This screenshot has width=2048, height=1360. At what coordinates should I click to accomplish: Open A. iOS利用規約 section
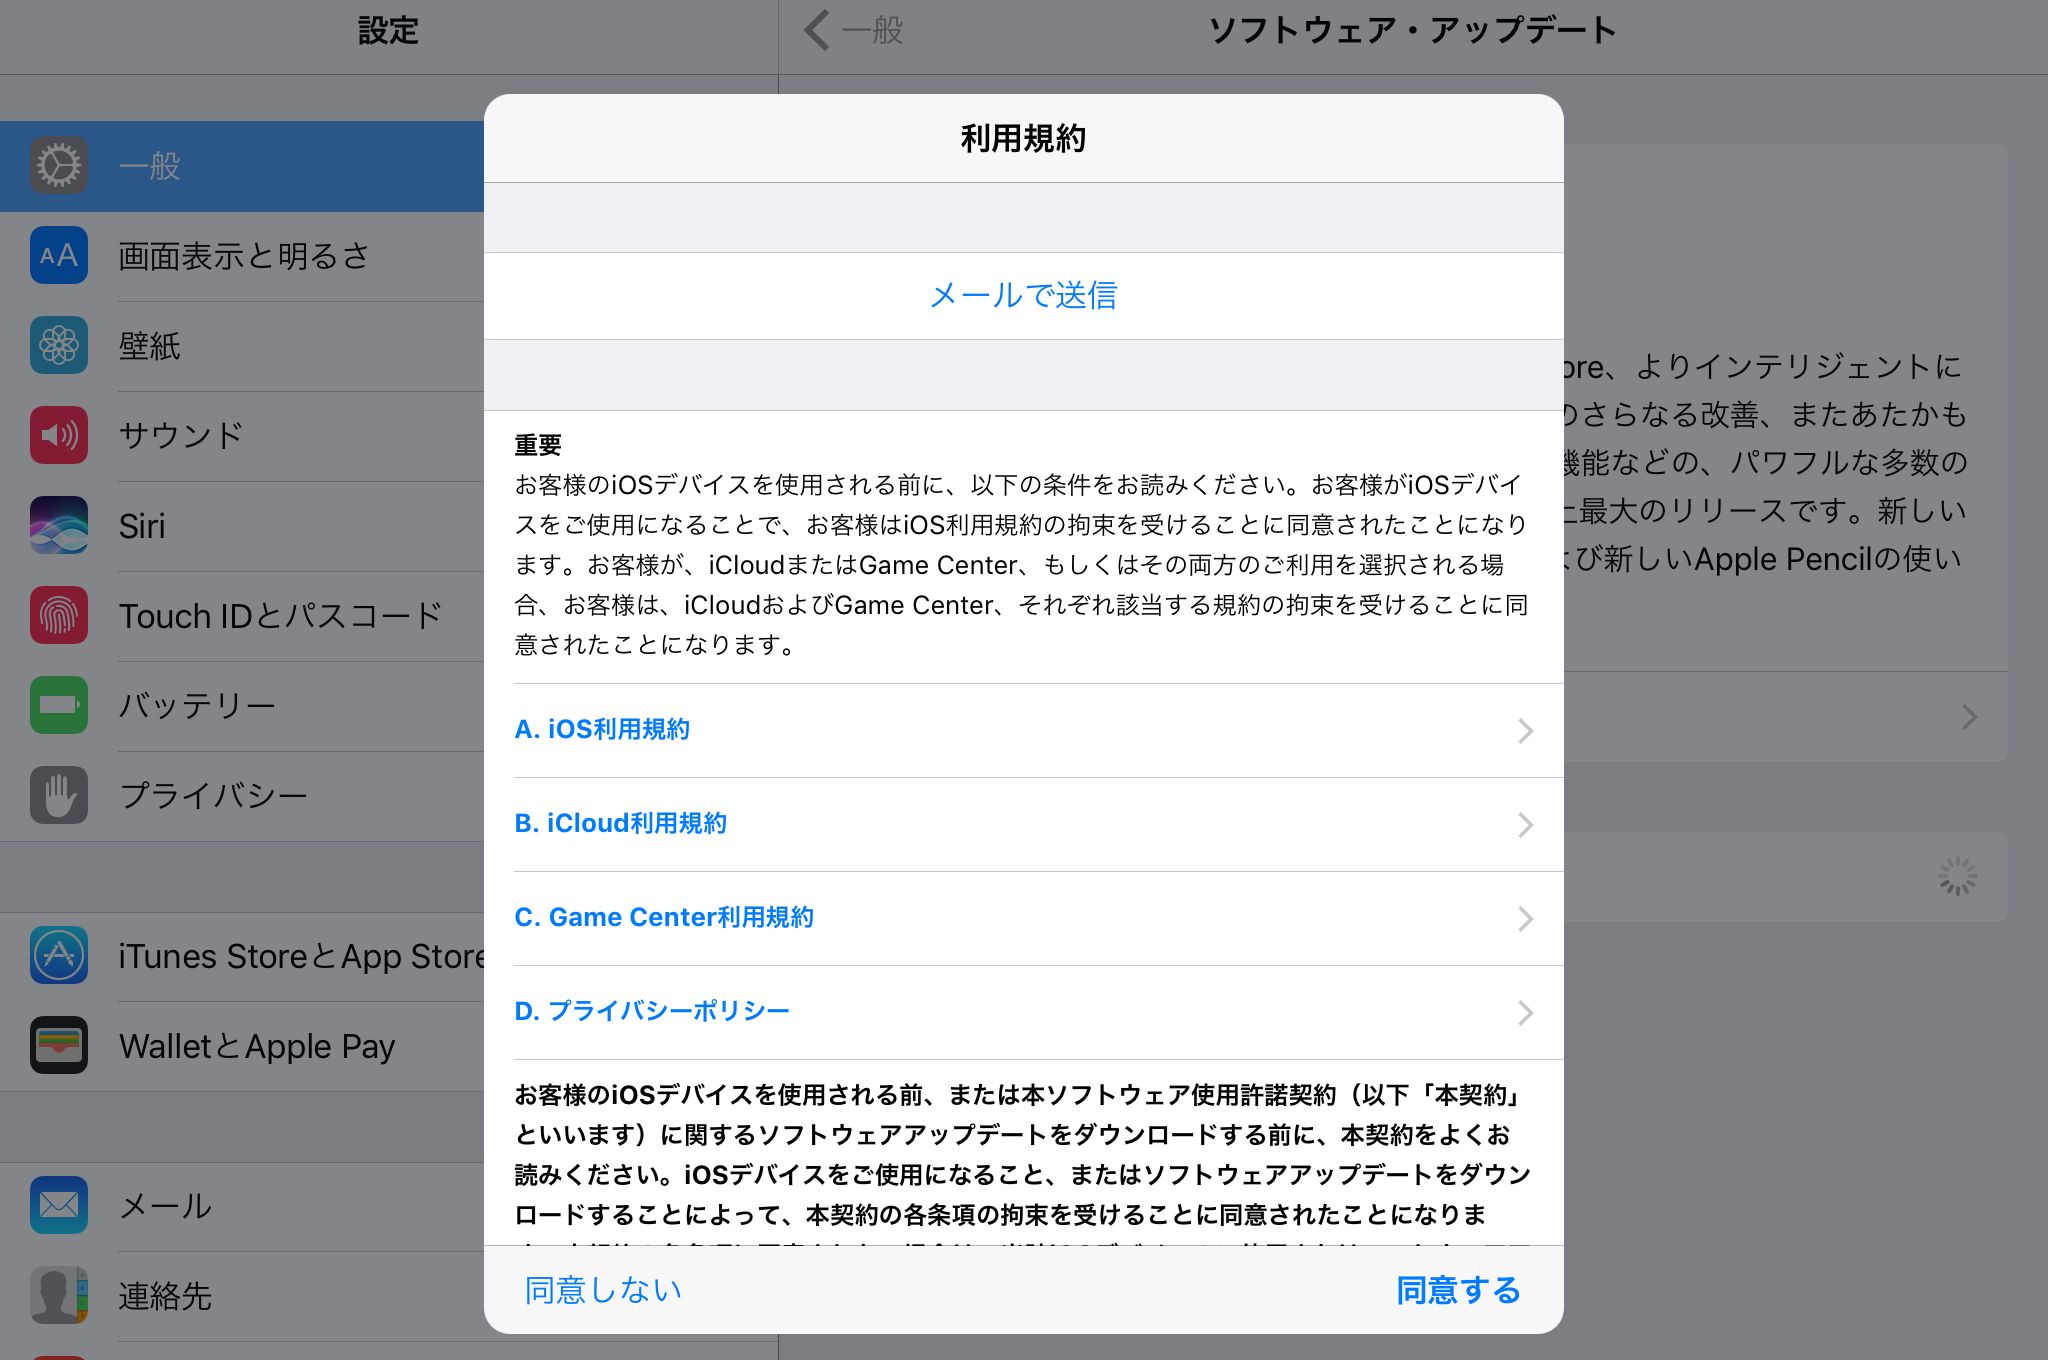[x=1024, y=731]
